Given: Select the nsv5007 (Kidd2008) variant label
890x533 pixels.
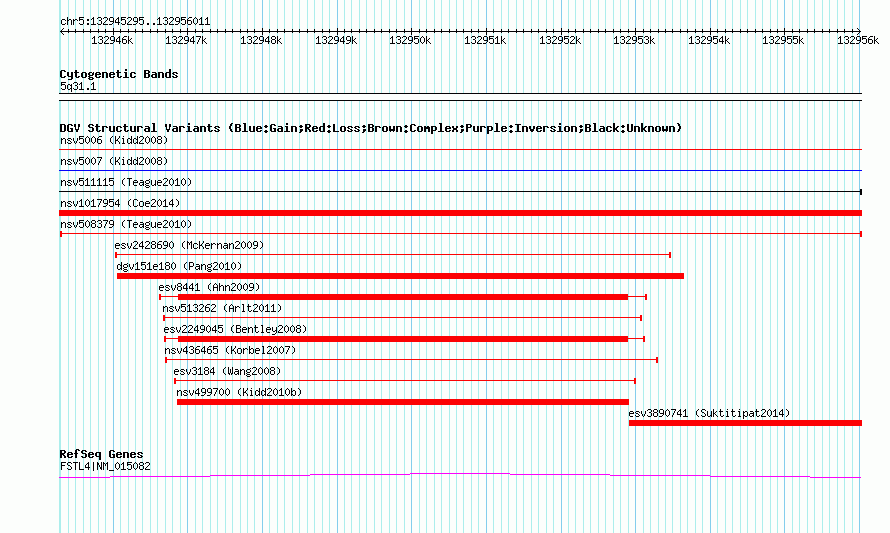Looking at the screenshot, I should tap(114, 161).
